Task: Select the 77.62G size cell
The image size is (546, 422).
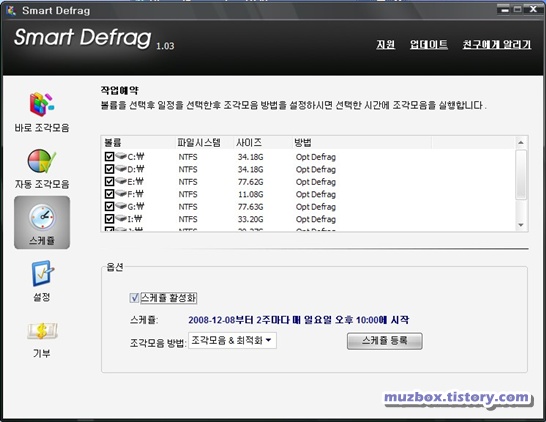Action: (x=250, y=182)
